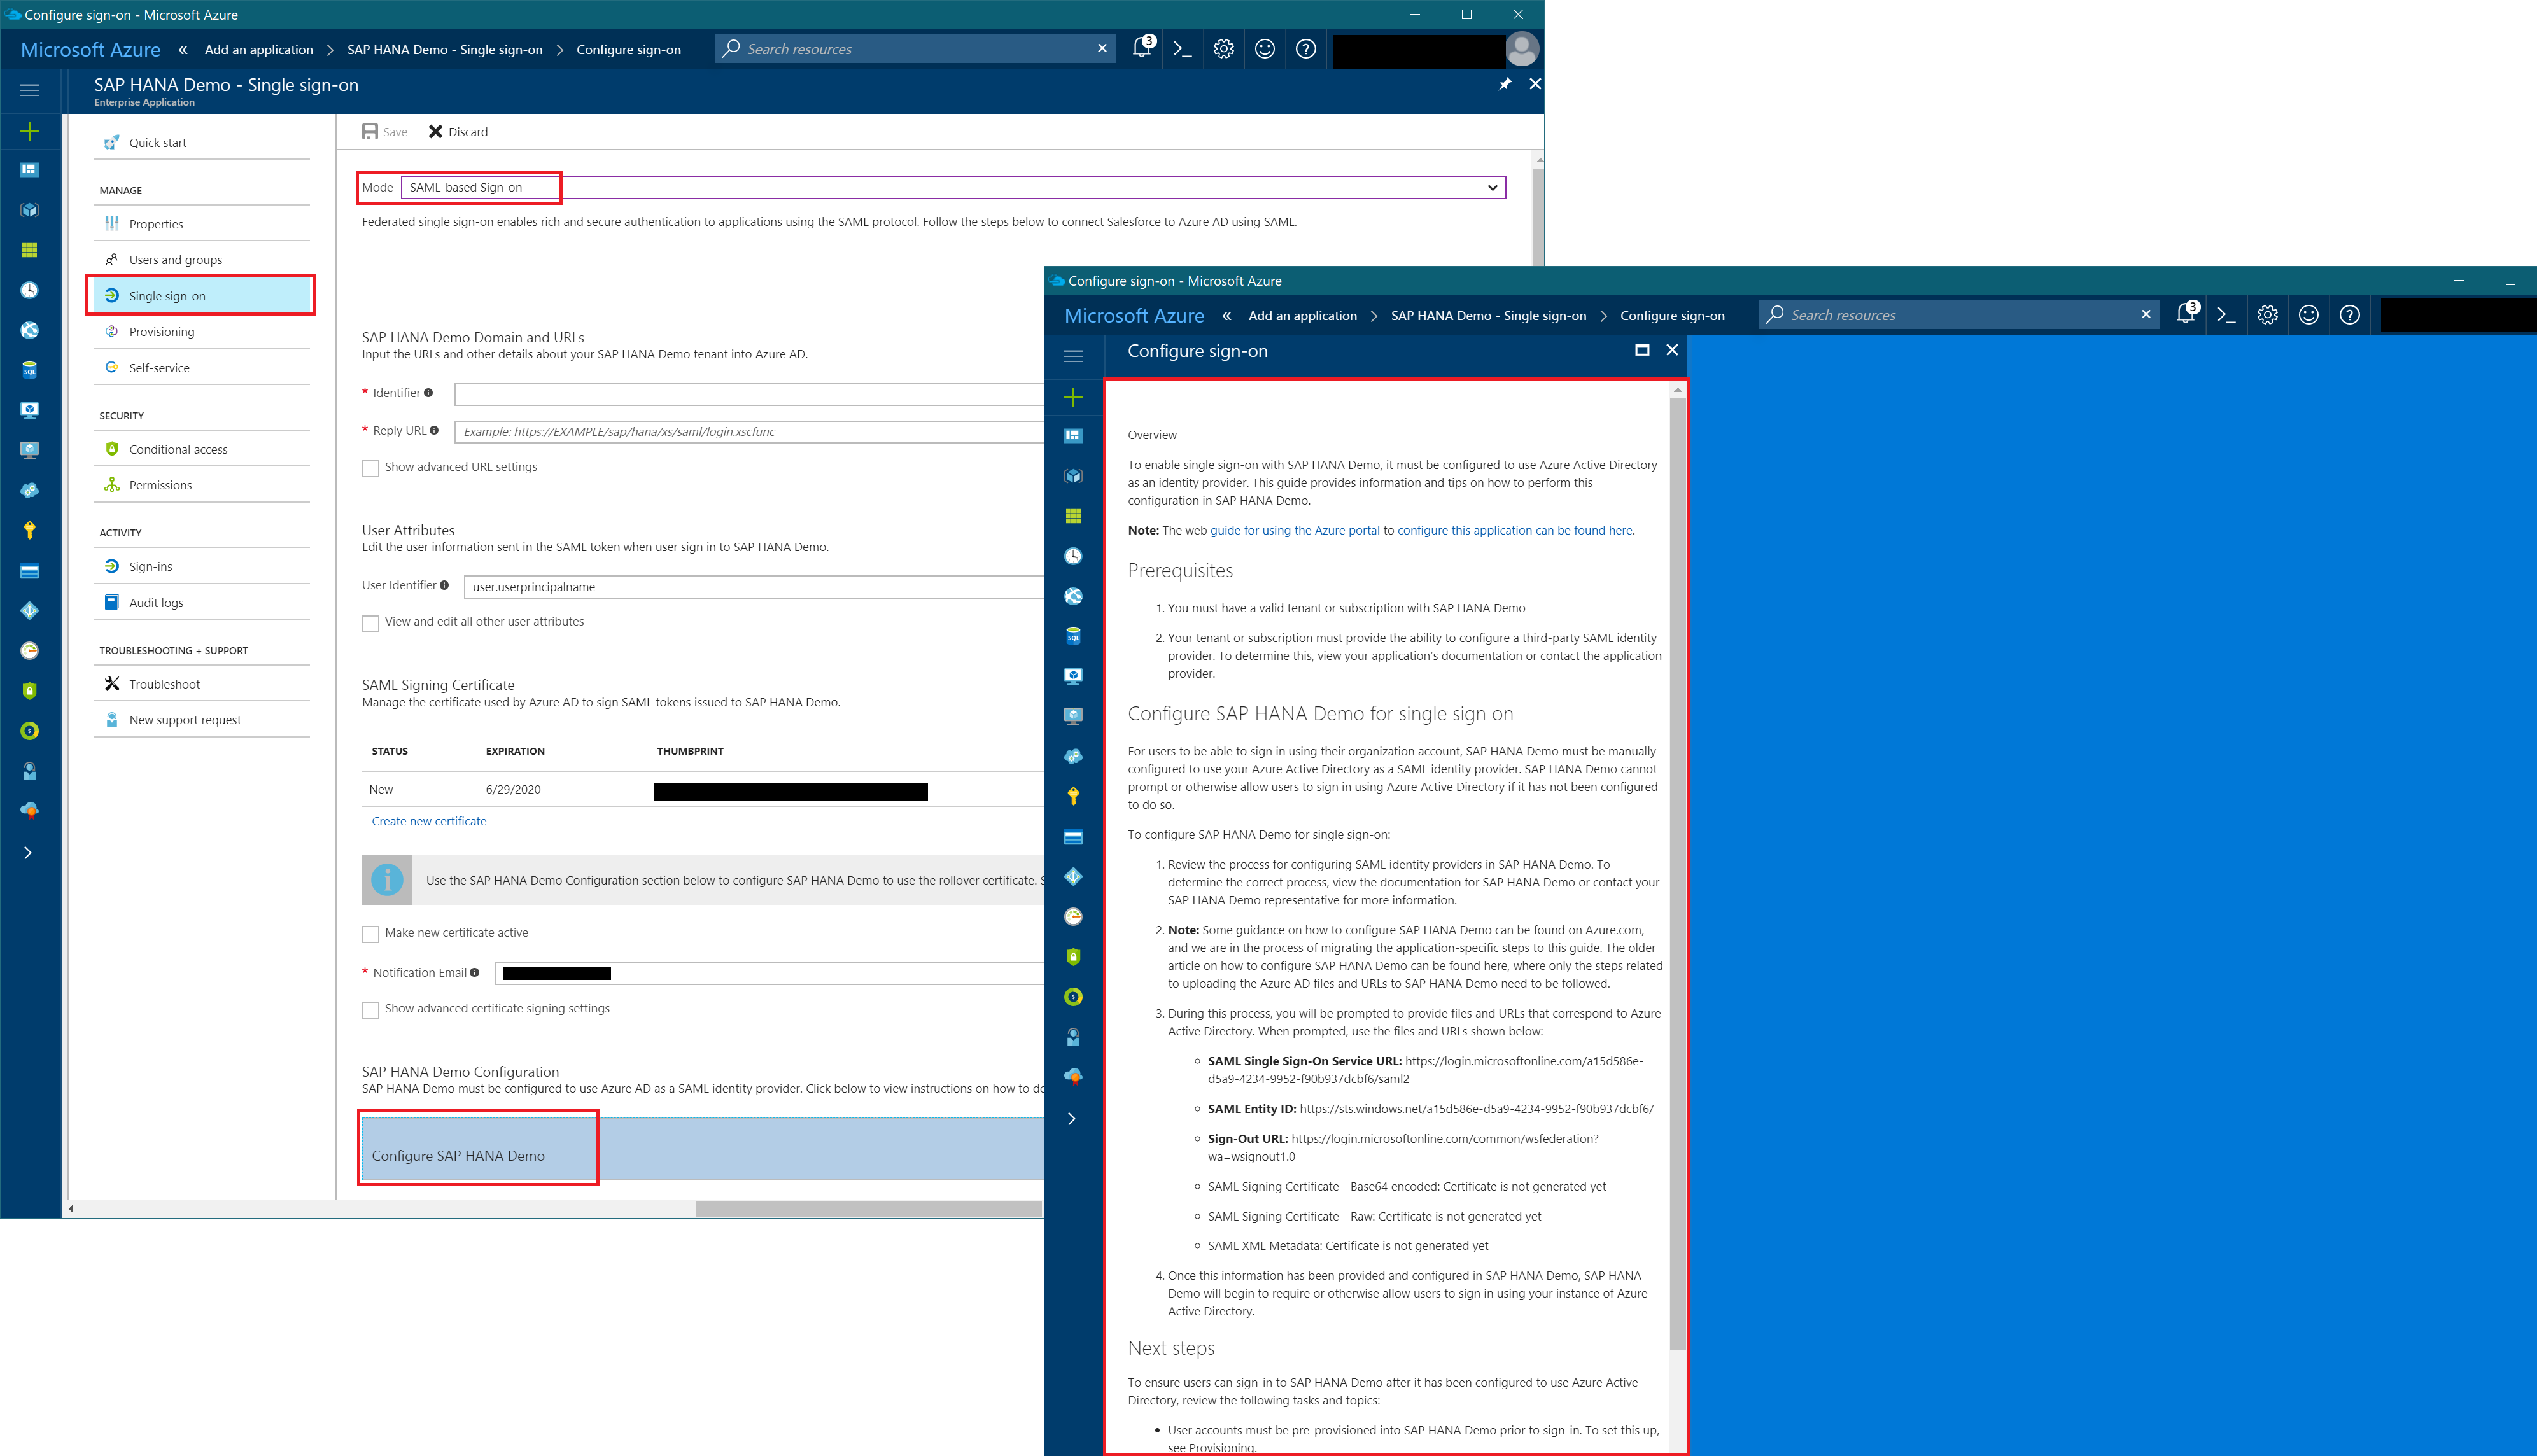The image size is (2537, 1456).
Task: Click the notifications bell icon
Action: tap(1141, 48)
